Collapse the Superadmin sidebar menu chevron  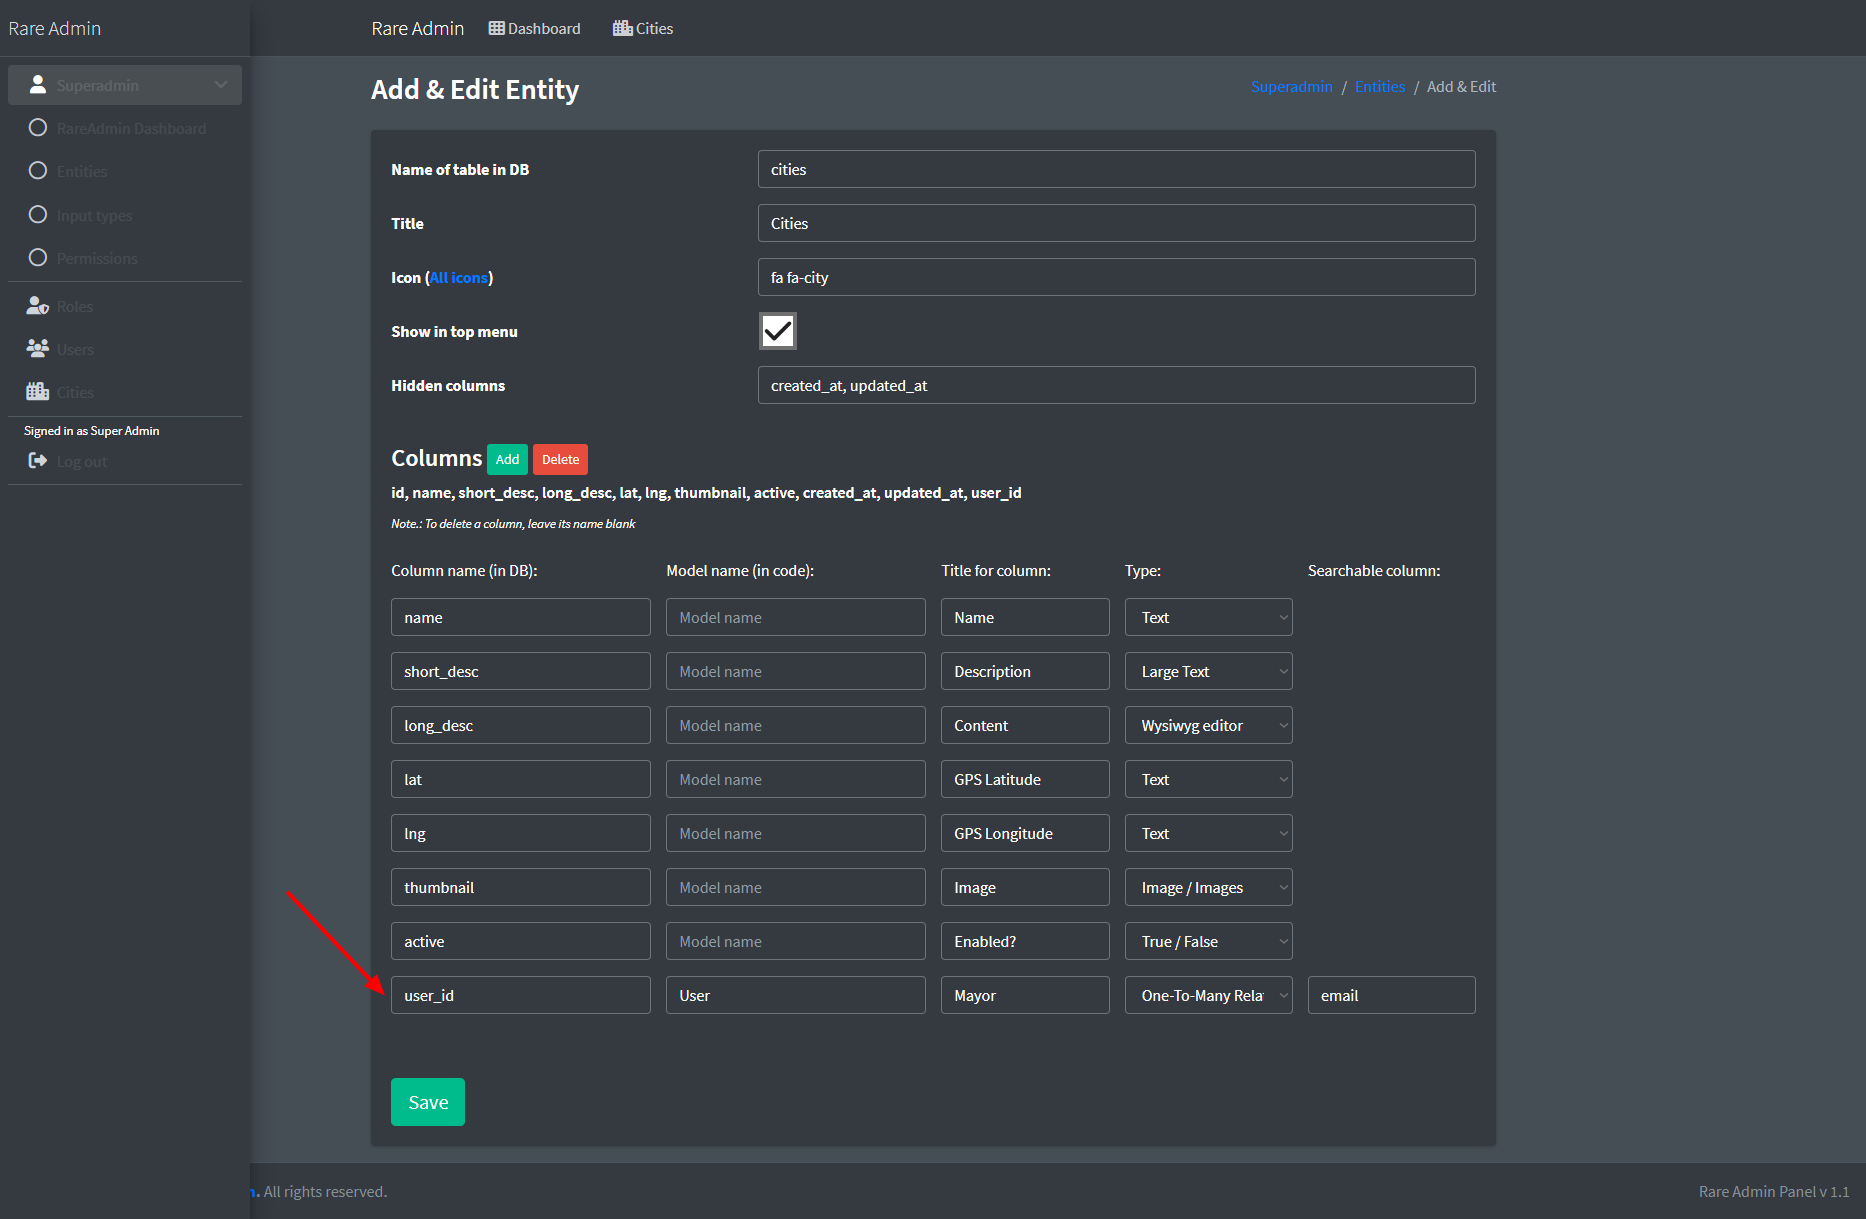point(221,85)
